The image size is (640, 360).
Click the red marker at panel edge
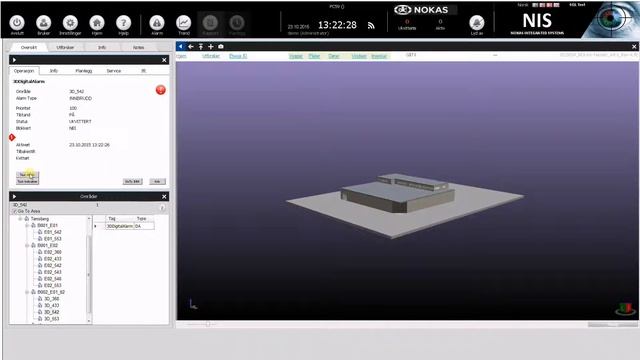pos(12,138)
